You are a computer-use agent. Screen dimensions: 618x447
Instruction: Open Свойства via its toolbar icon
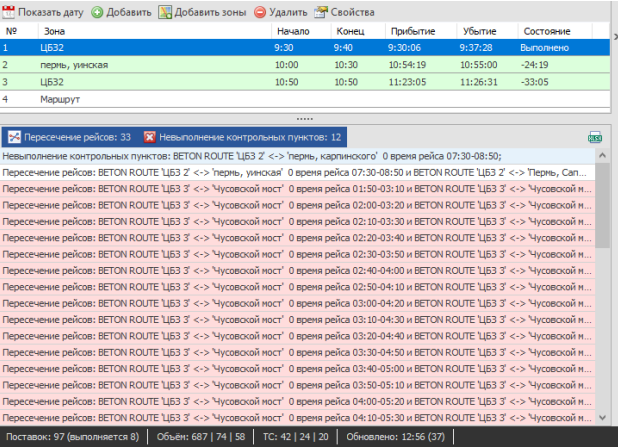coord(321,12)
